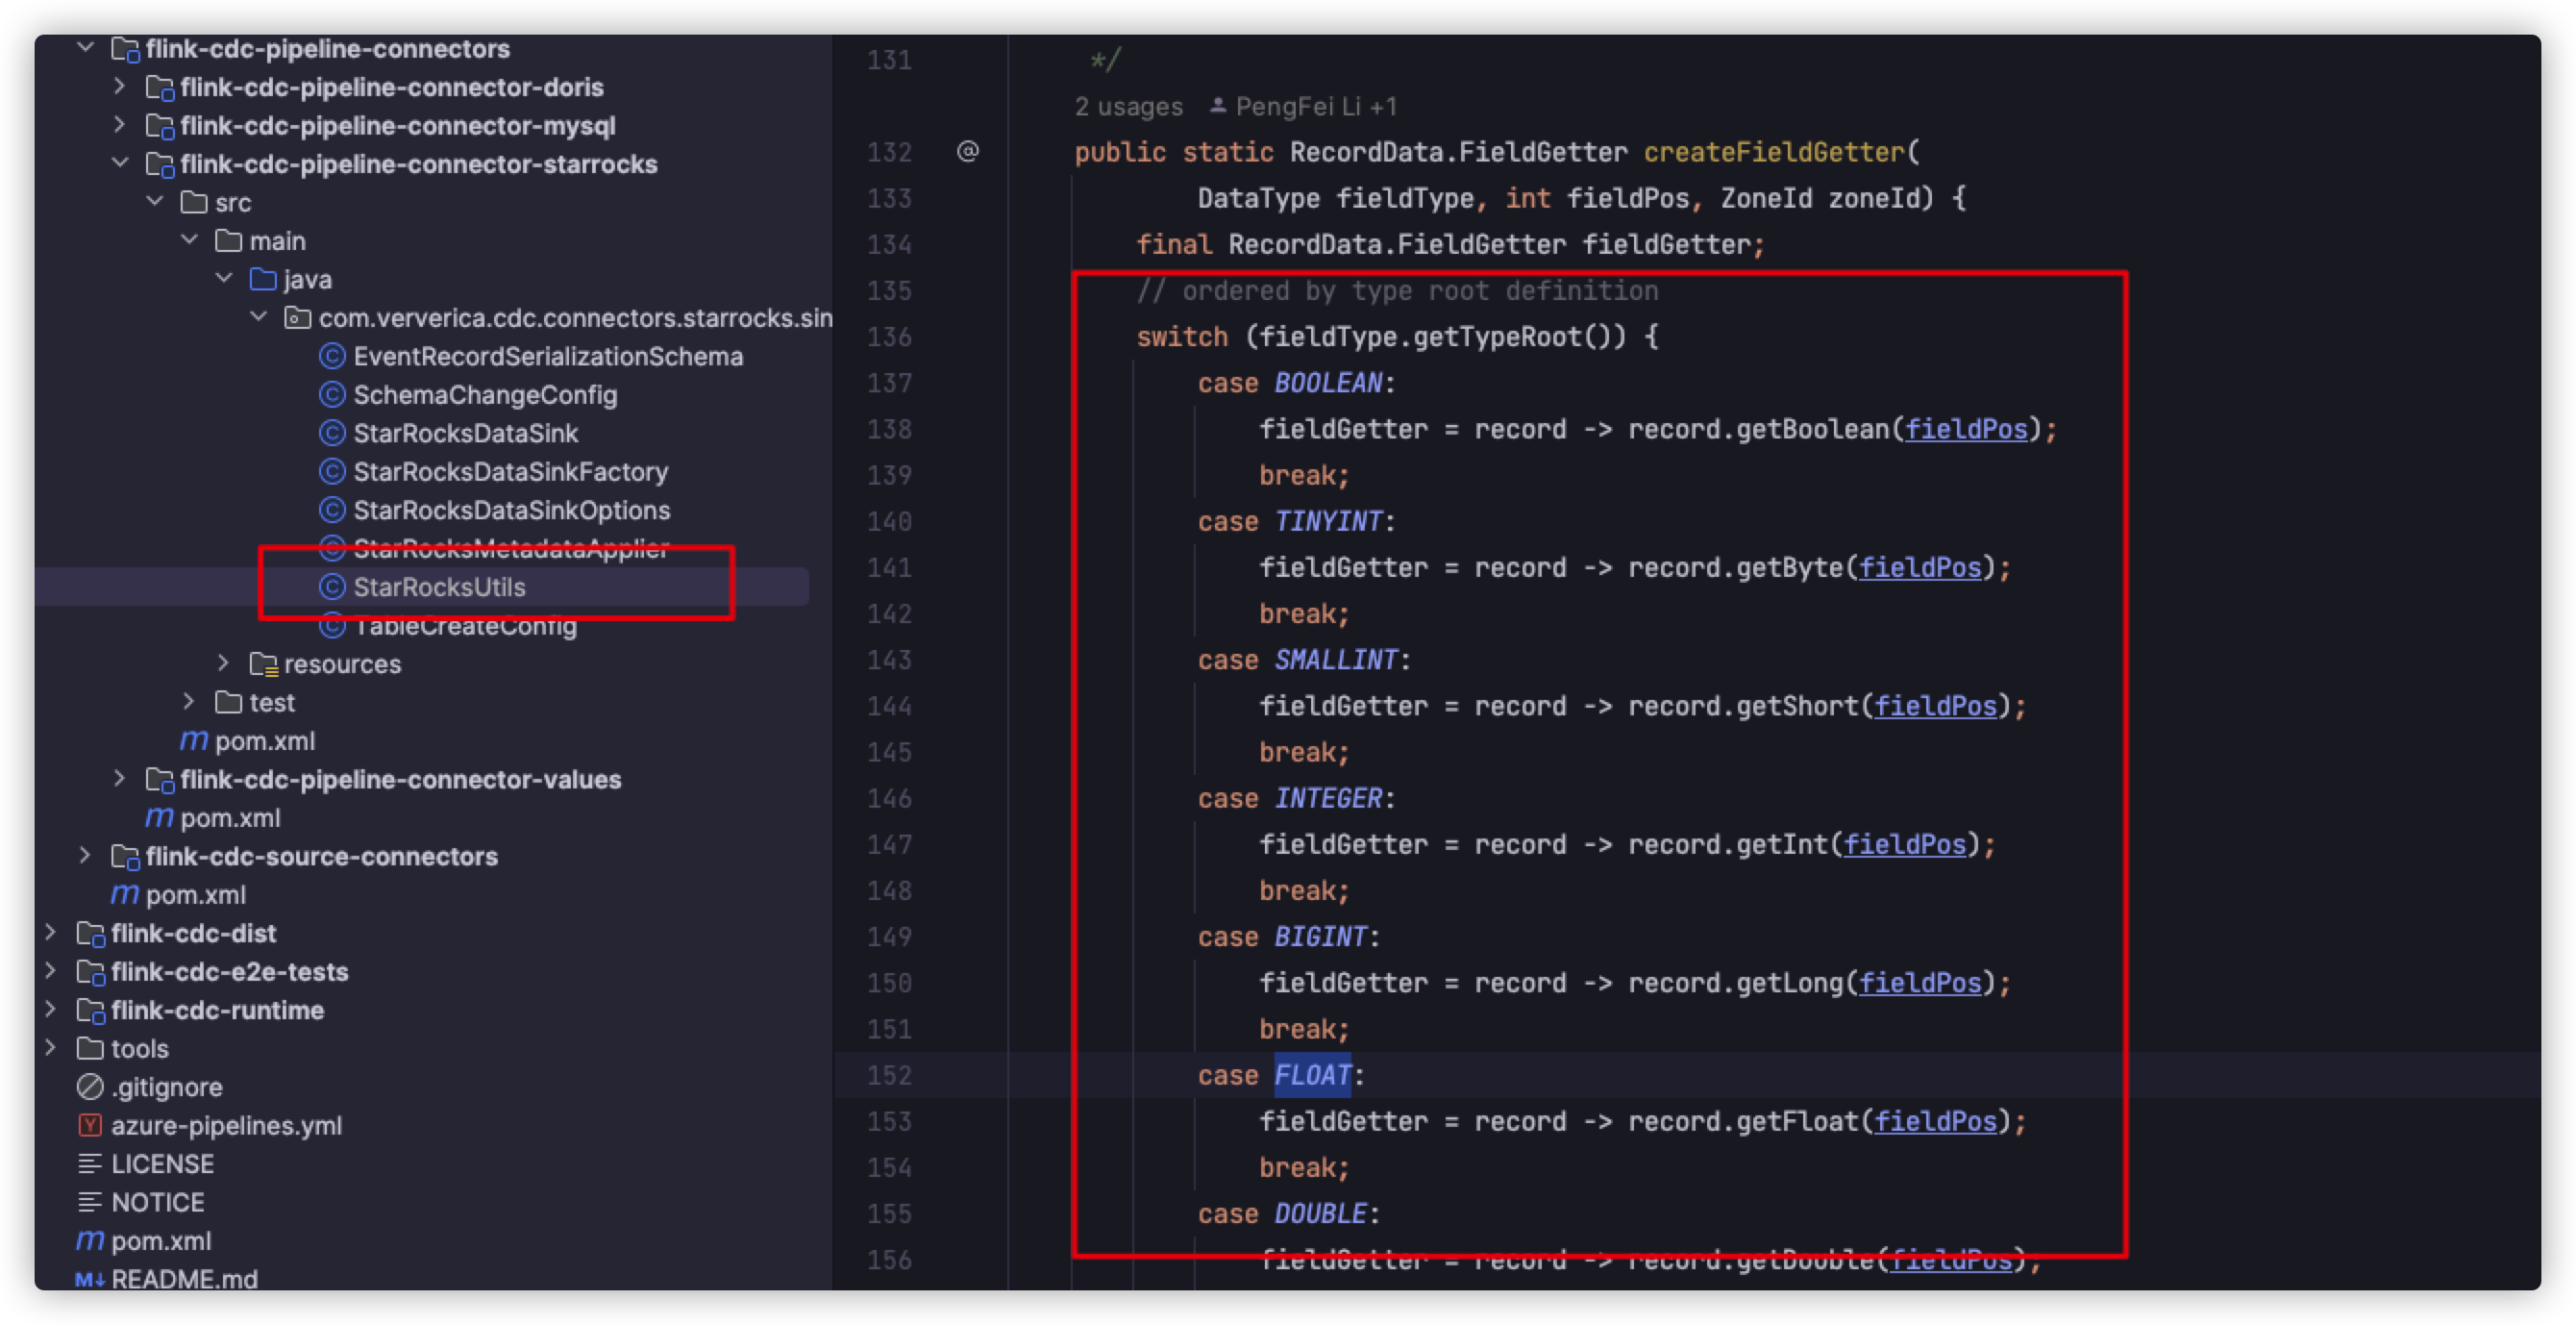Click the README.md markdown icon
This screenshot has width=2576, height=1325.
(x=90, y=1280)
